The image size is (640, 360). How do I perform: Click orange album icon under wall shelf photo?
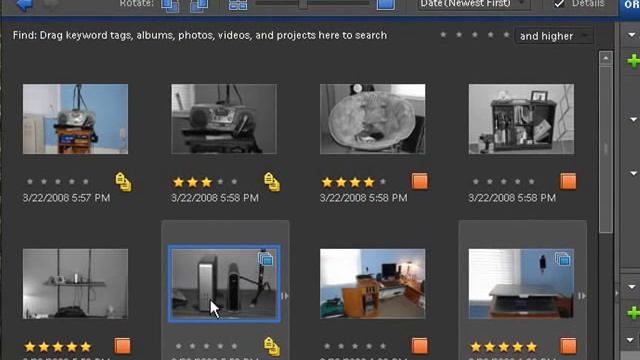(122, 346)
